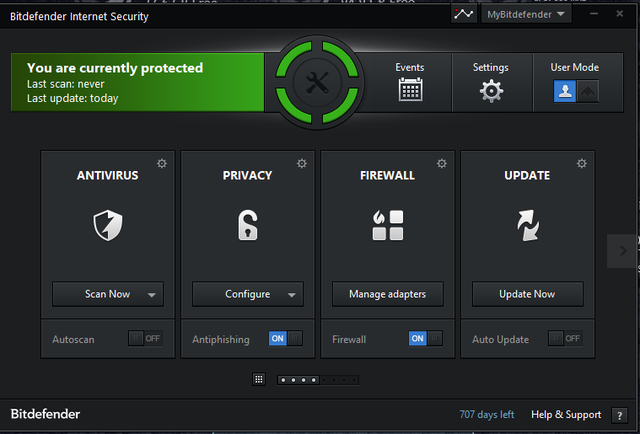Click the Scan Now button
Image resolution: width=640 pixels, height=434 pixels.
108,294
